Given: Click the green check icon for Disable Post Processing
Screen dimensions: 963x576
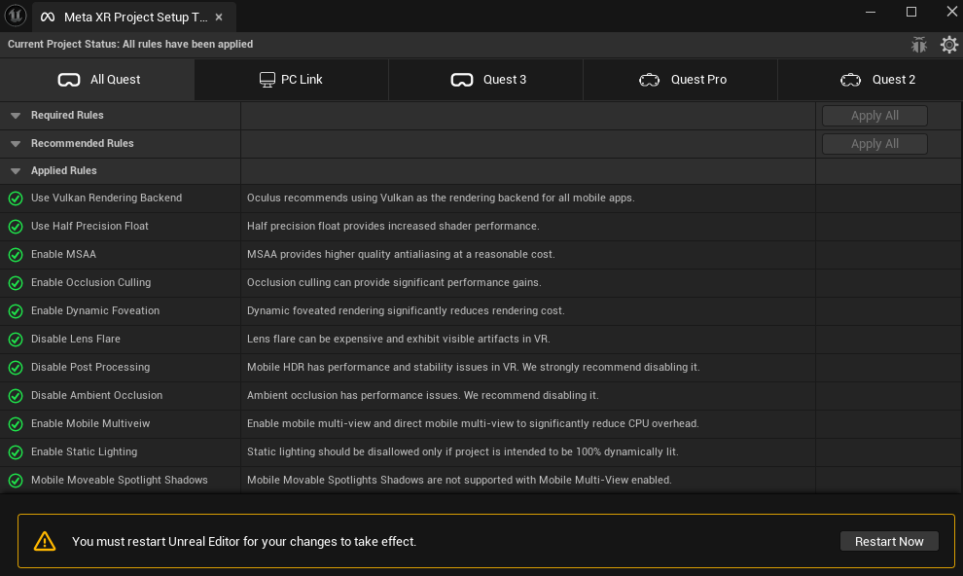Looking at the screenshot, I should [x=15, y=368].
